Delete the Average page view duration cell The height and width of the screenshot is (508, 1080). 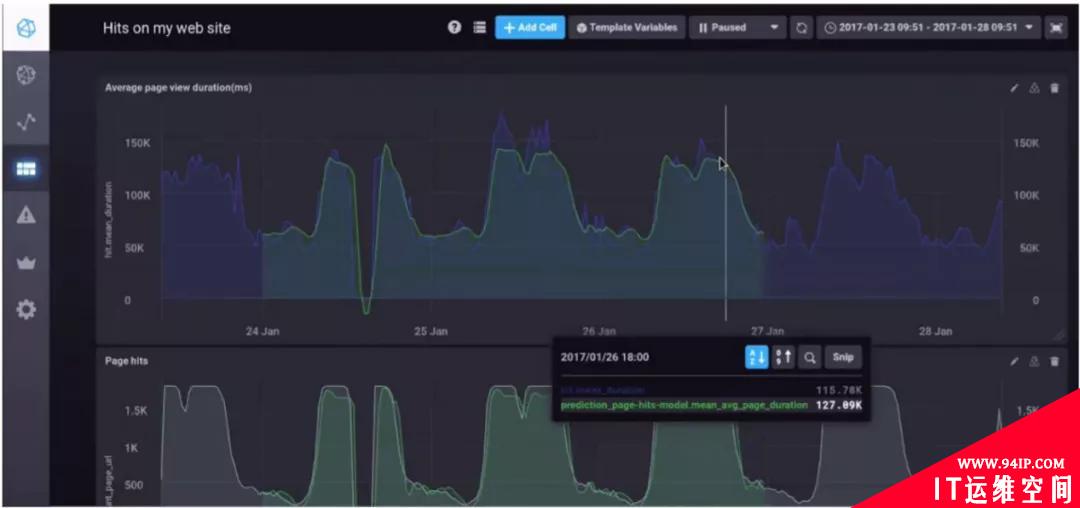coord(1054,88)
